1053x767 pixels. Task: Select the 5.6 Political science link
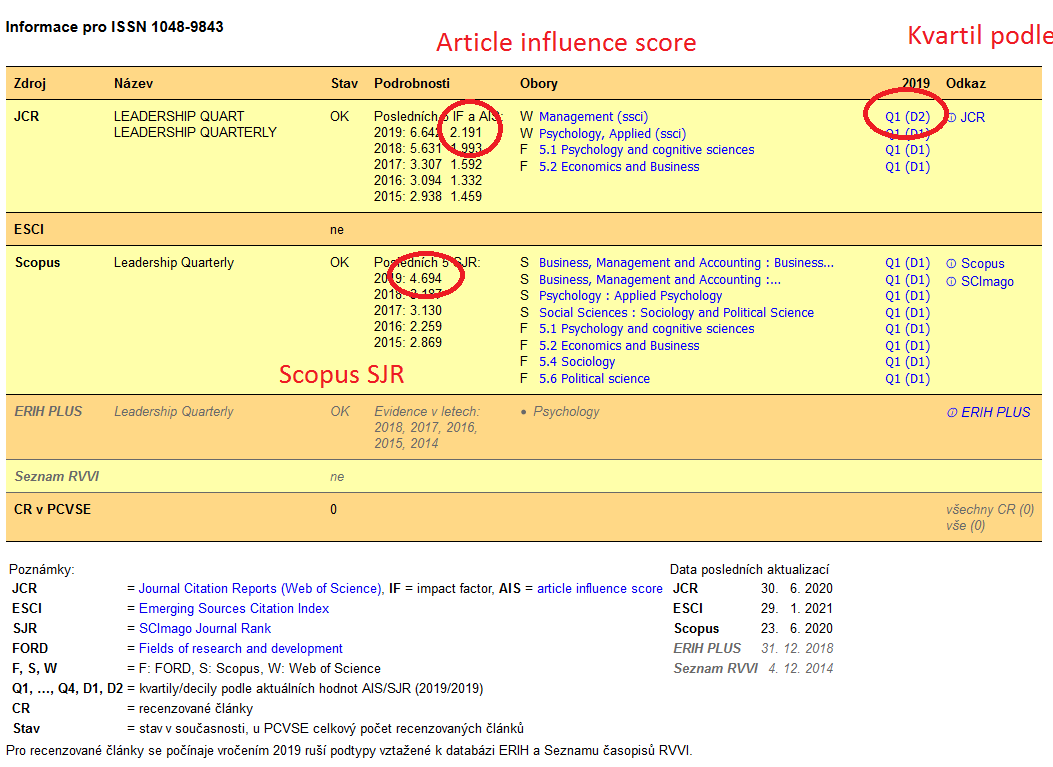pos(594,379)
